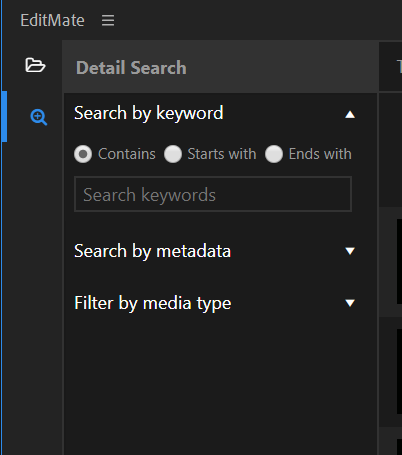Click the EditMate panel title
The image size is (402, 455).
52,20
